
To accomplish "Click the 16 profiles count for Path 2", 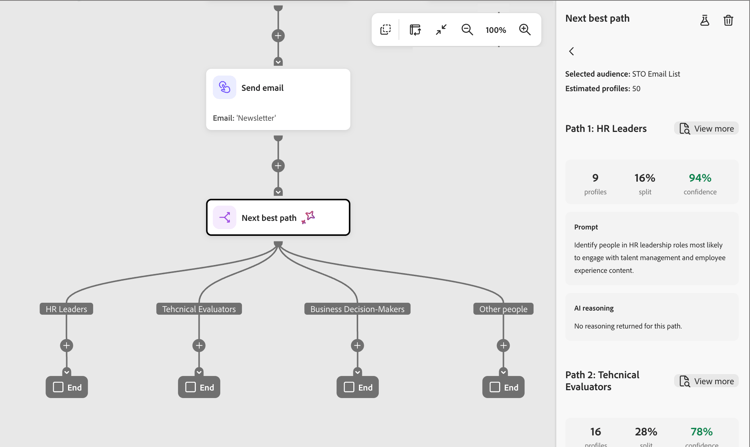I will [x=596, y=432].
